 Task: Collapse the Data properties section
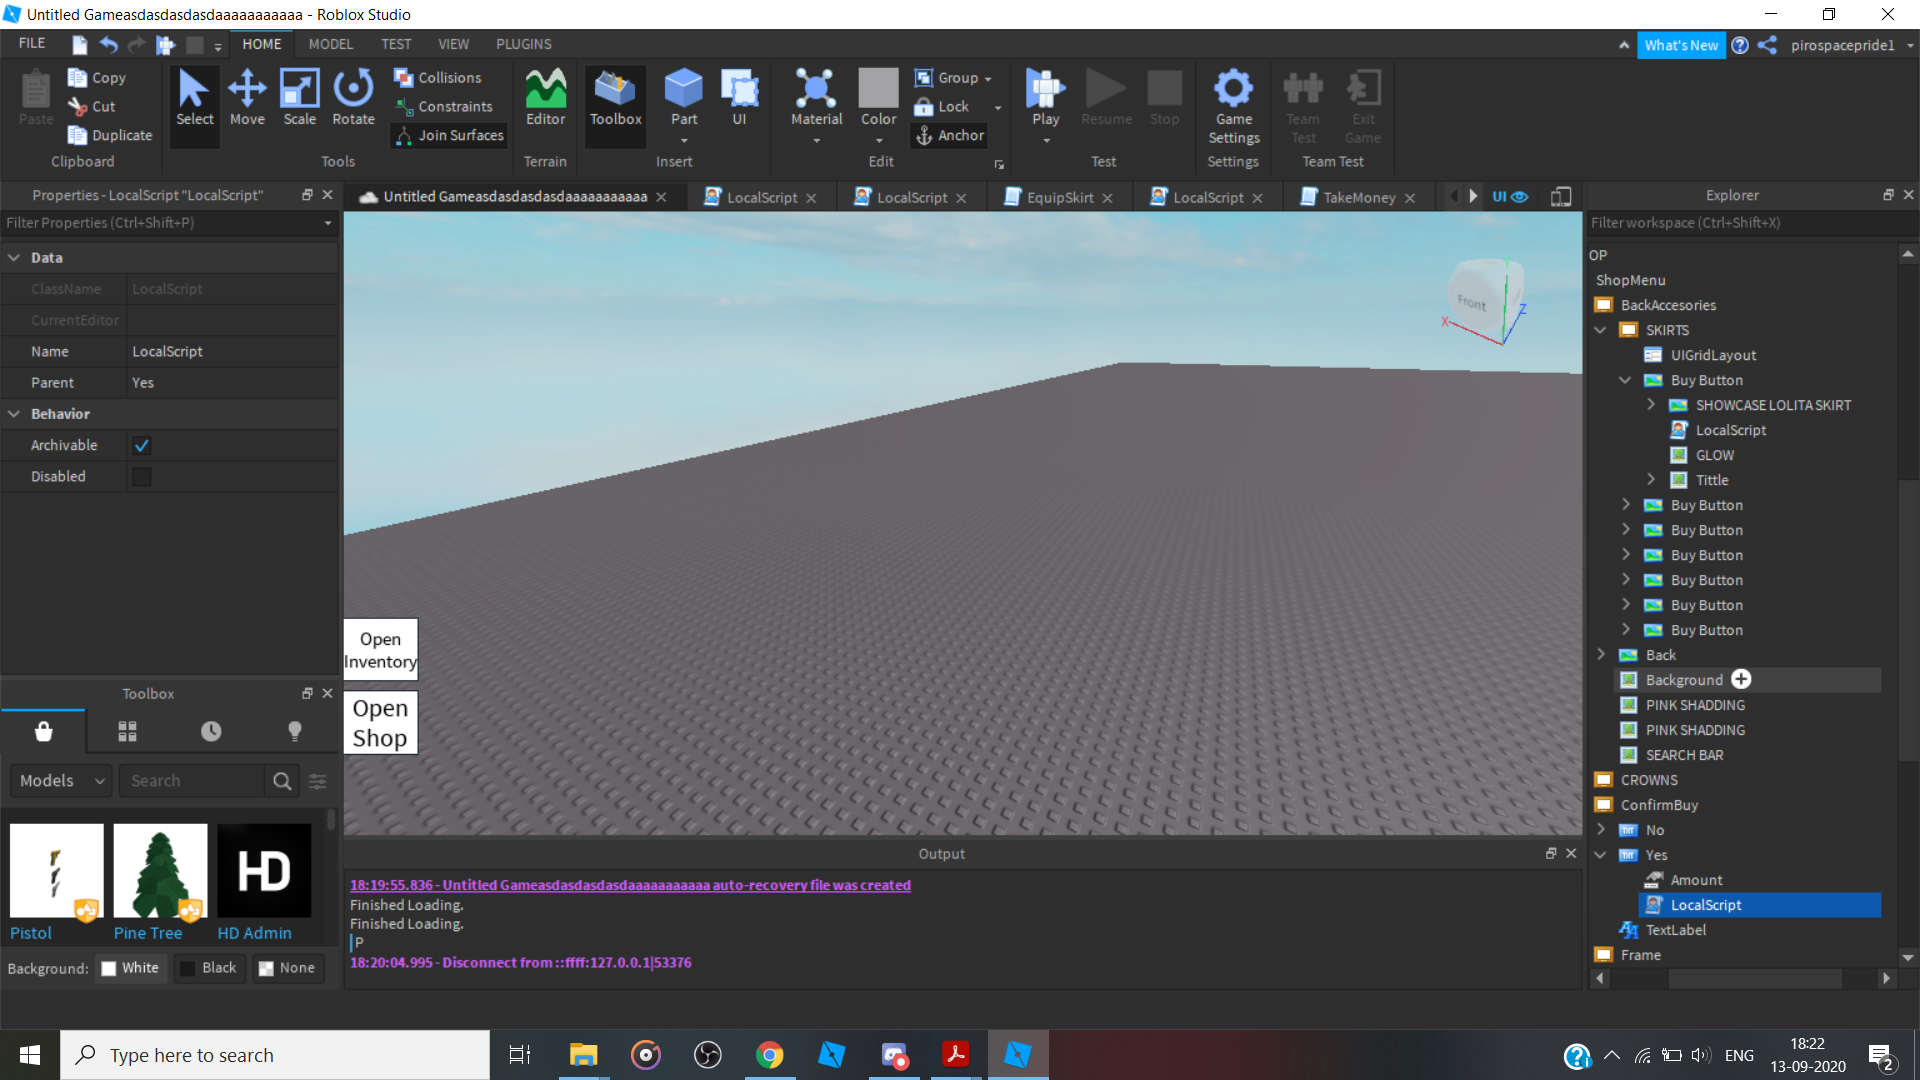[15, 257]
